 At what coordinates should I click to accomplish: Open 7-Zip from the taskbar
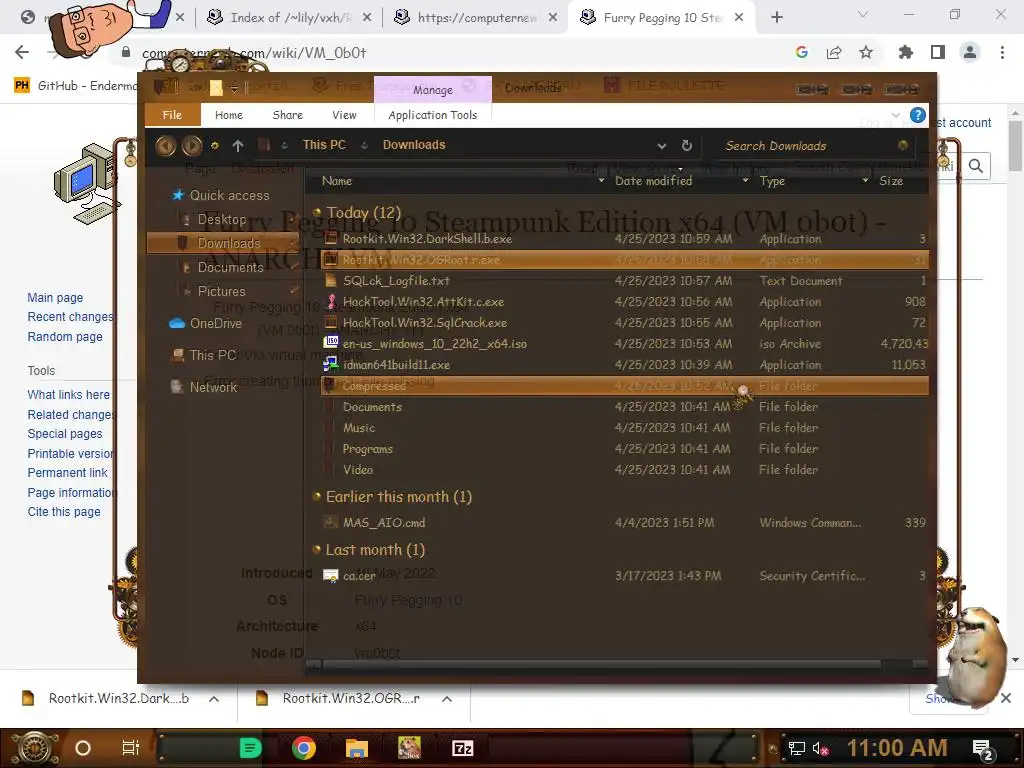point(462,748)
